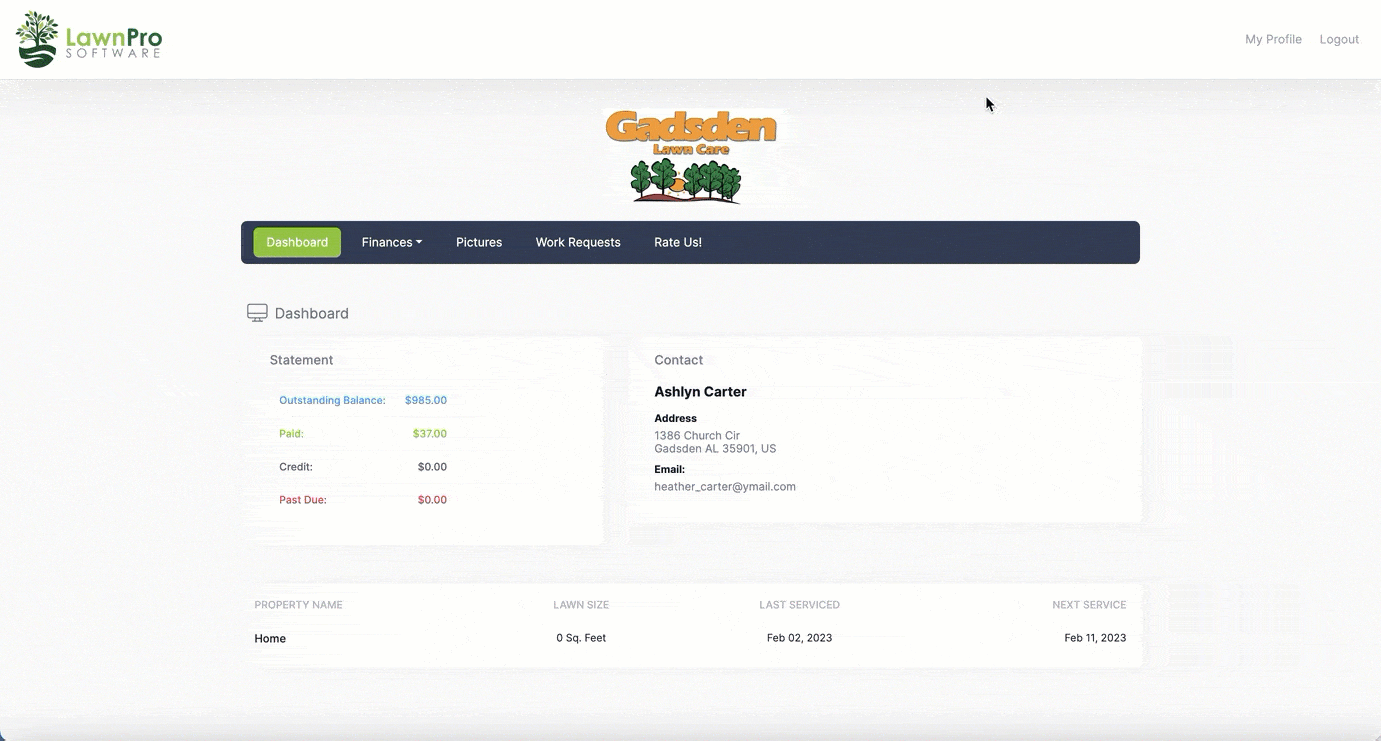1381x741 pixels.
Task: Select the Home property row name
Action: point(270,638)
